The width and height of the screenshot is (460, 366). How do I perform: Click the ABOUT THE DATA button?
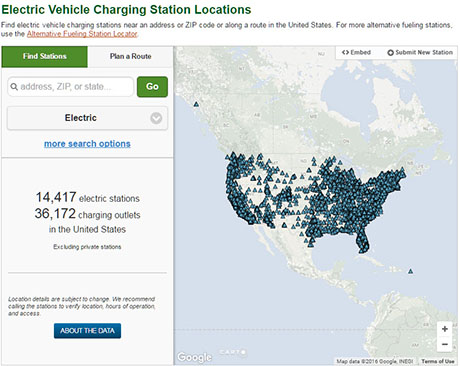tap(87, 331)
